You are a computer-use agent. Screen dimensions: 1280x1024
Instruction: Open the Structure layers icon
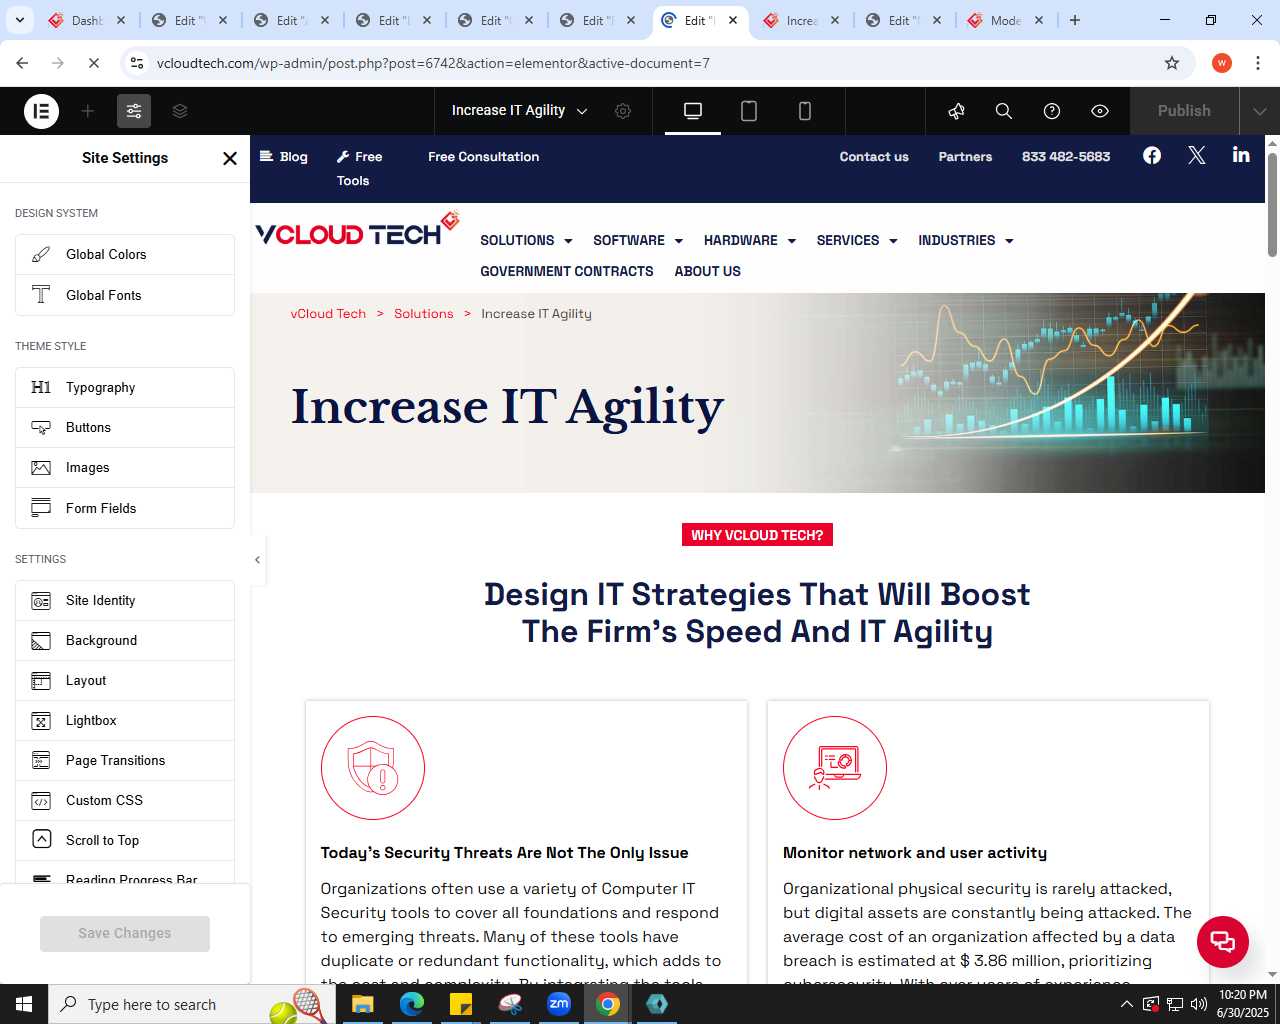pos(180,111)
